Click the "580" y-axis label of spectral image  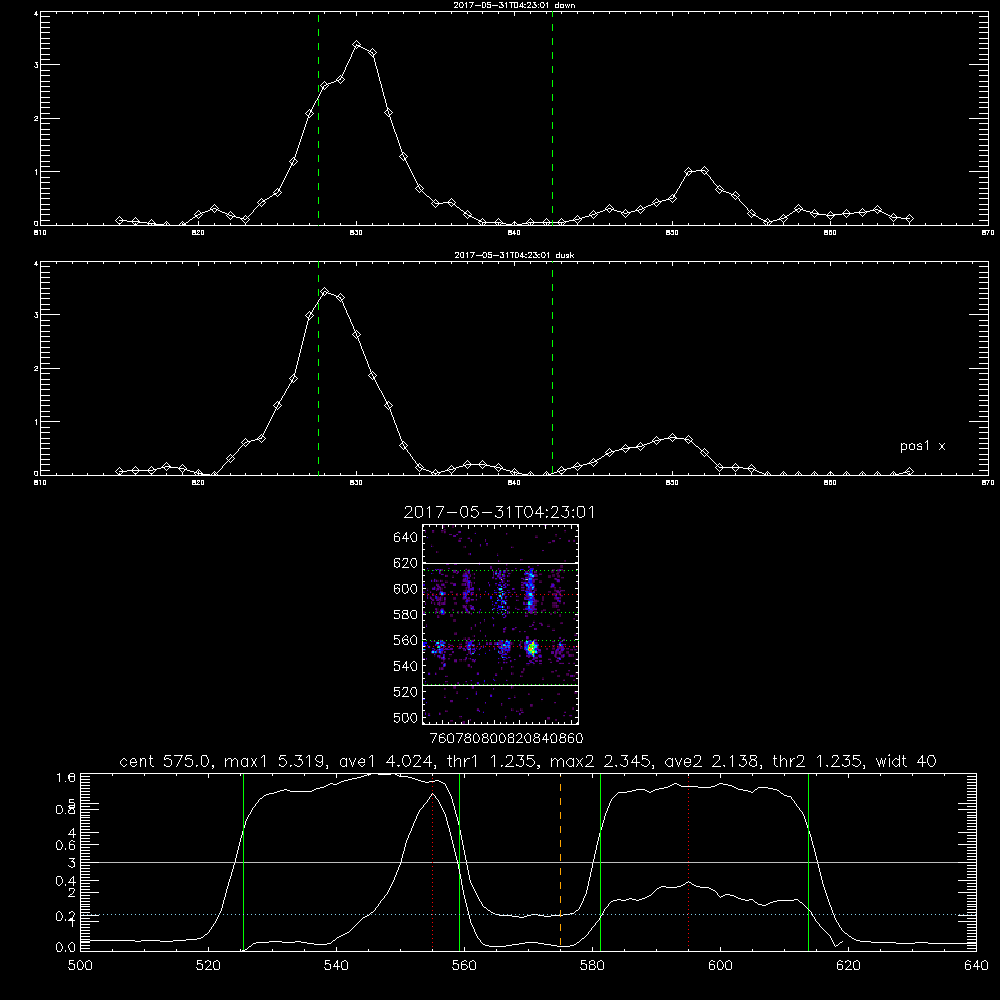(406, 615)
